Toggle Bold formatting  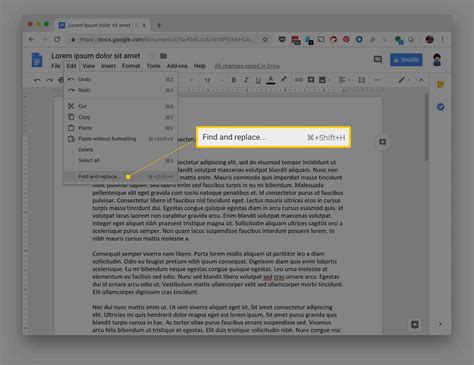234,80
